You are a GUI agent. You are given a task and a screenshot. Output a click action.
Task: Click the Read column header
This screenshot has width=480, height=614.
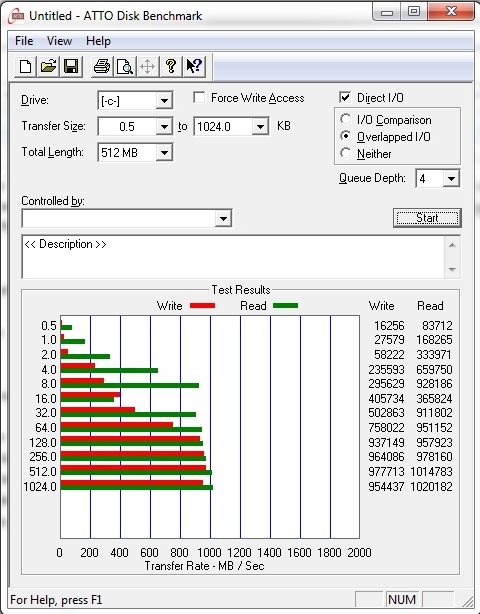[430, 305]
